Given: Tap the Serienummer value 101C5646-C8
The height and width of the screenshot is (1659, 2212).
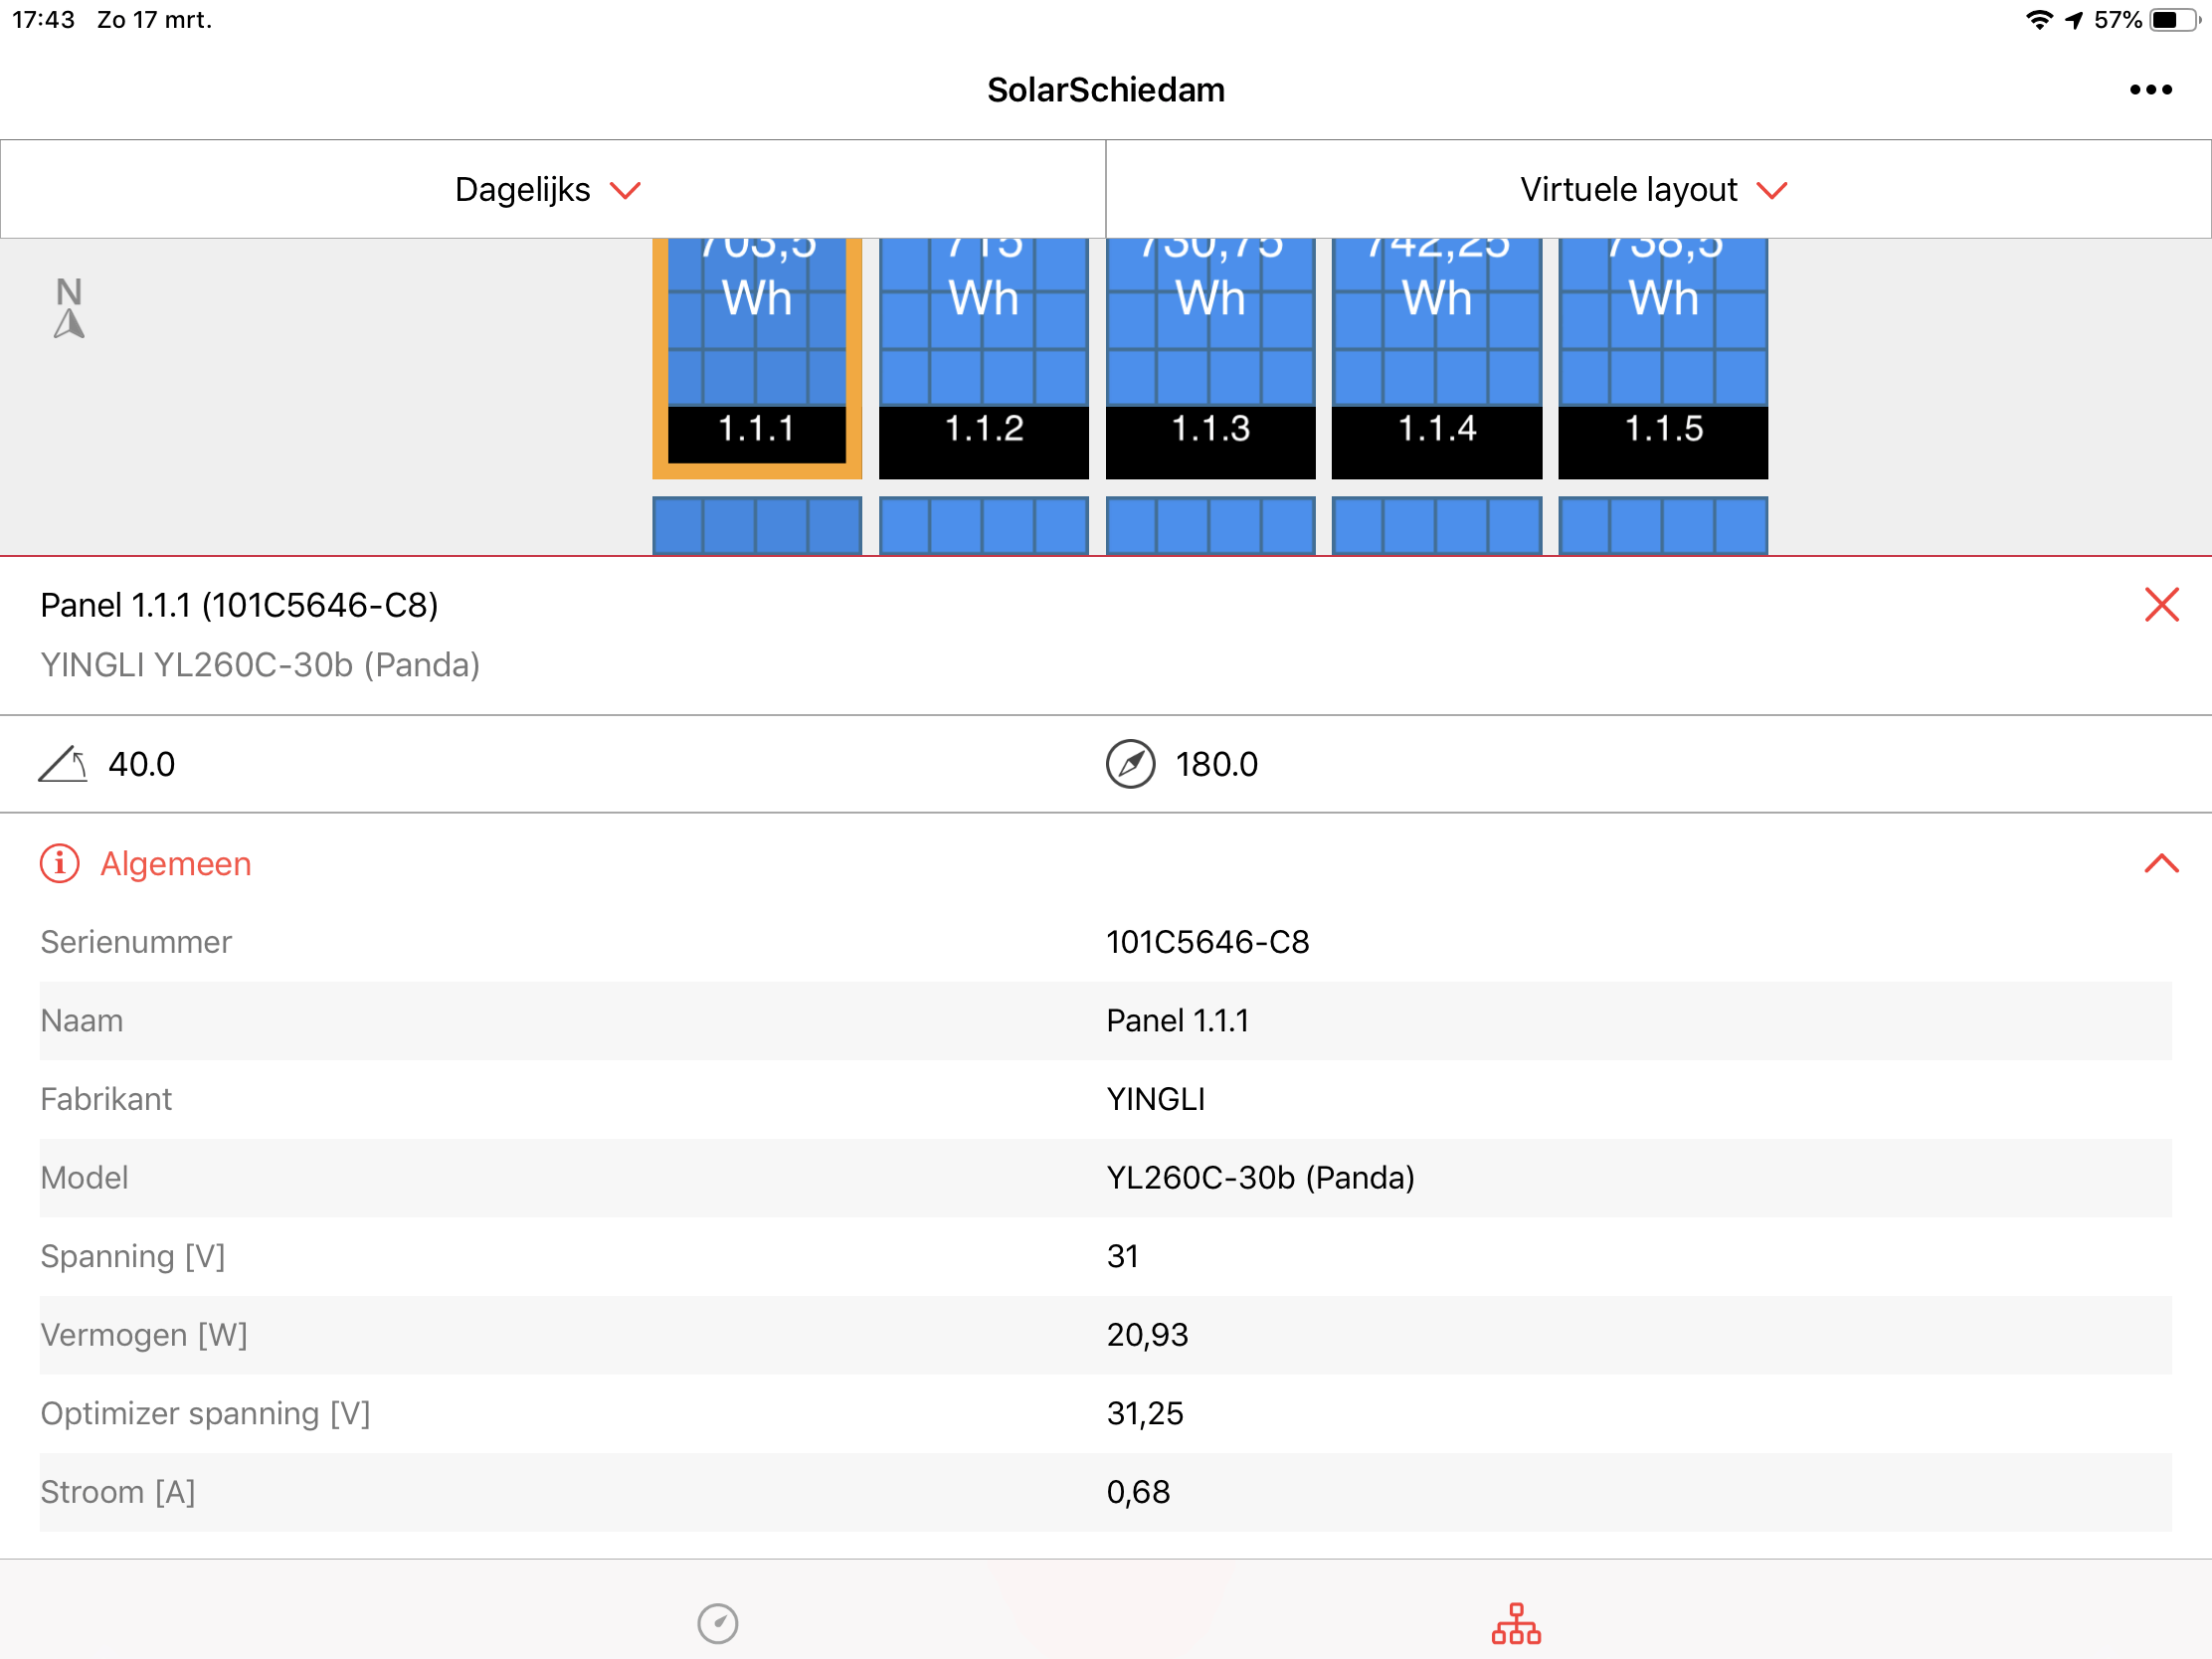Looking at the screenshot, I should tap(1207, 942).
